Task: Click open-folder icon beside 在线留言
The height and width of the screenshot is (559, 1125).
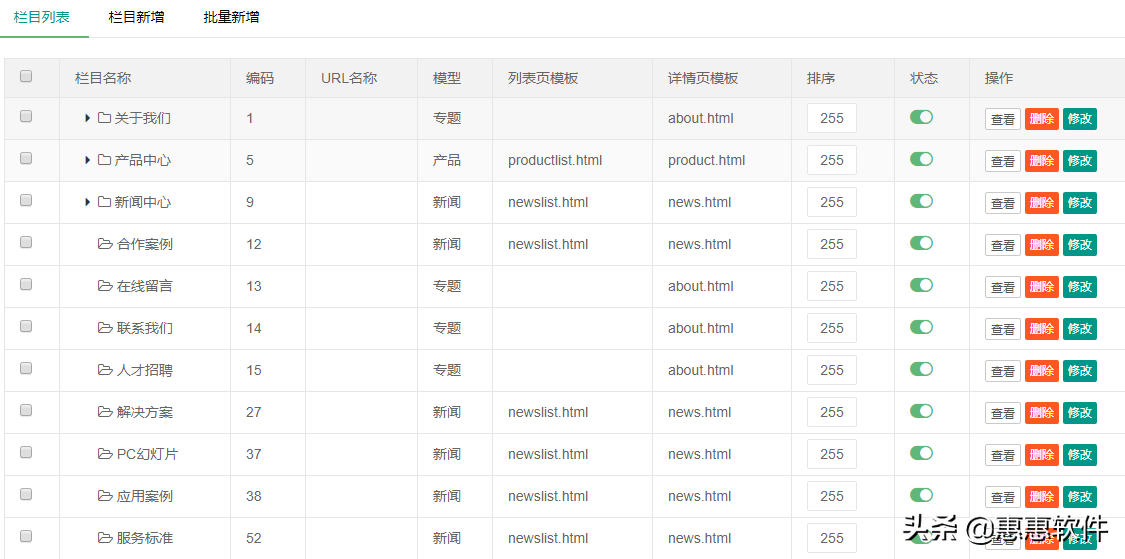Action: pos(105,286)
